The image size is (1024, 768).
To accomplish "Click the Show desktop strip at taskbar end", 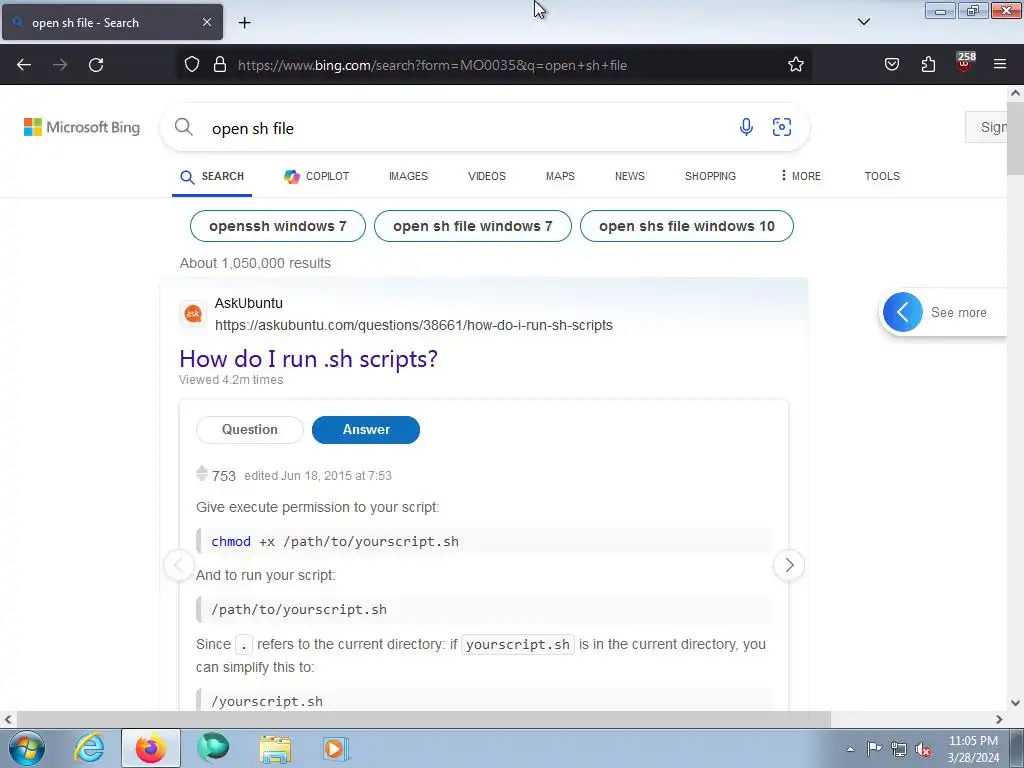I will click(1017, 748).
